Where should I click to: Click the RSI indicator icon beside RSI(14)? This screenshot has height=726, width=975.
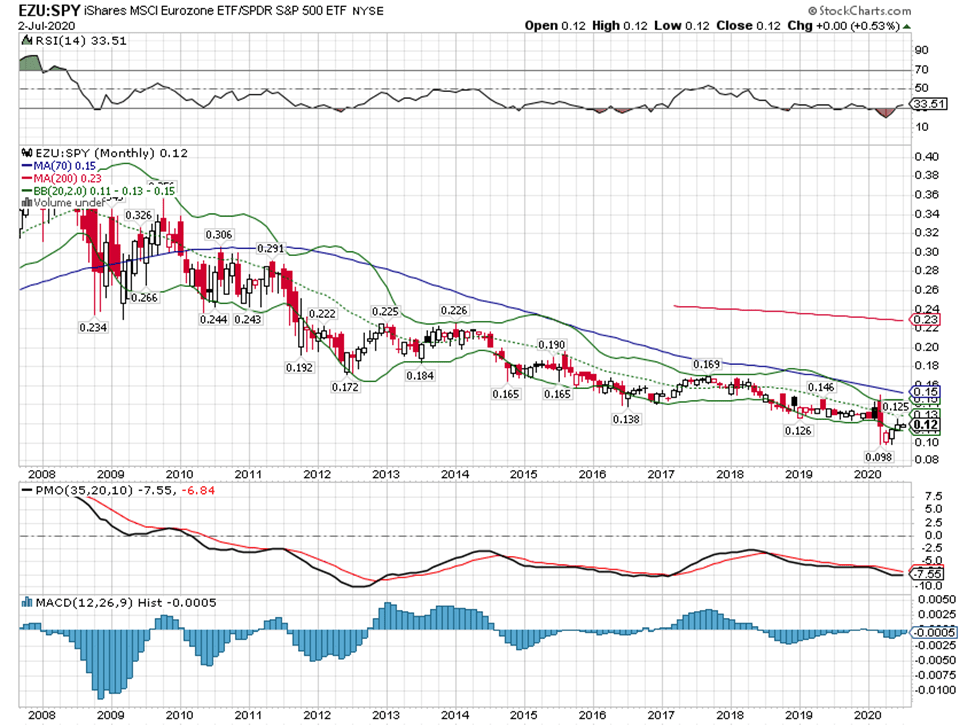(27, 40)
